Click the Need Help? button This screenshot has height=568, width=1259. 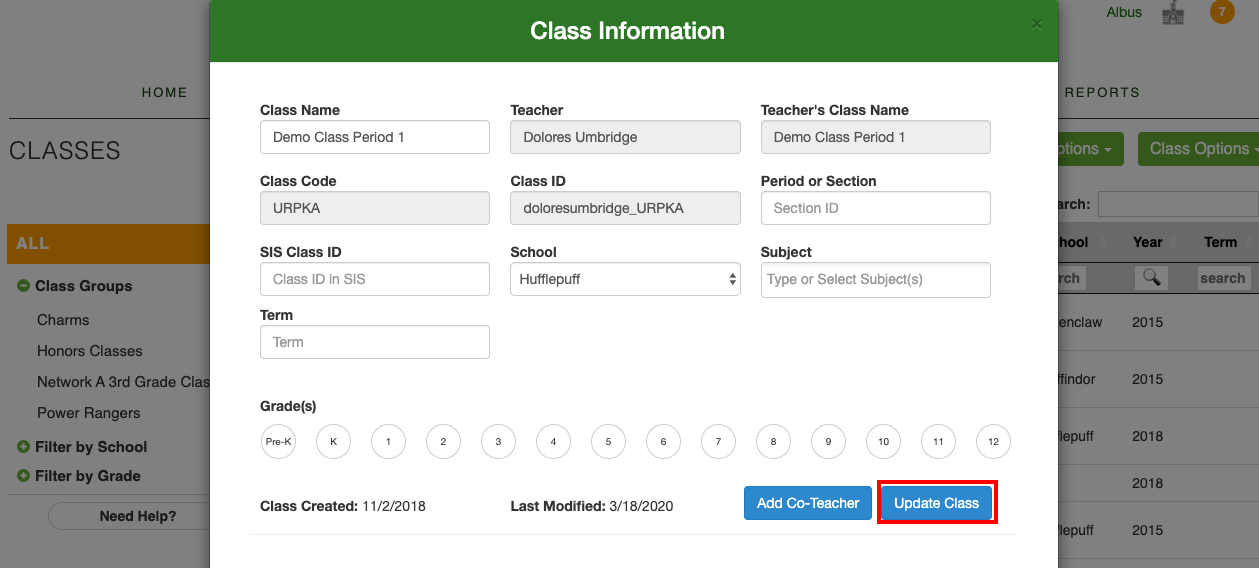(138, 516)
